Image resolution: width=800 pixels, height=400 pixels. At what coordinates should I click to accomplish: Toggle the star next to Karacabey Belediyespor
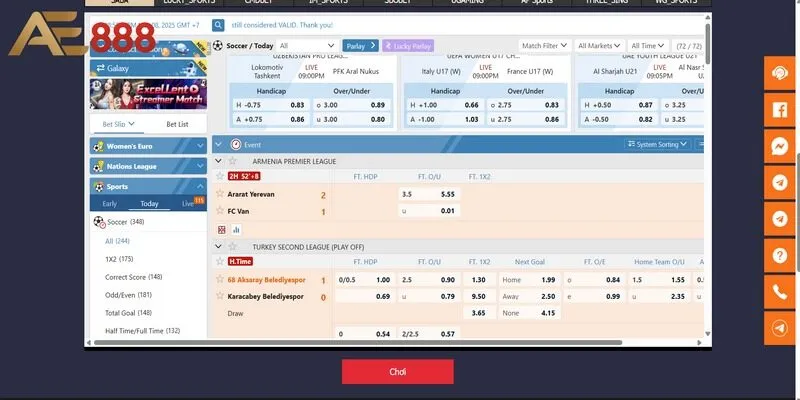pyautogui.click(x=220, y=297)
